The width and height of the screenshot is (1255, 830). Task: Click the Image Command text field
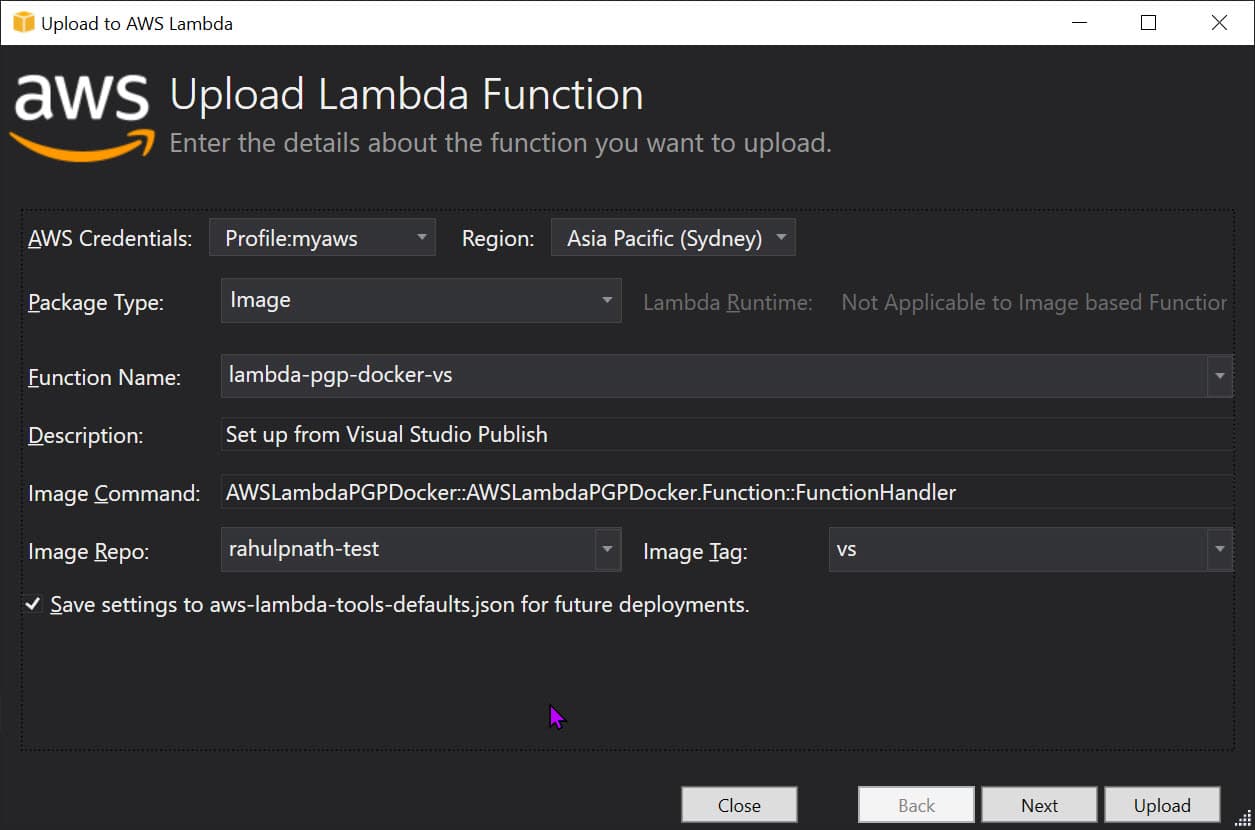coord(727,492)
